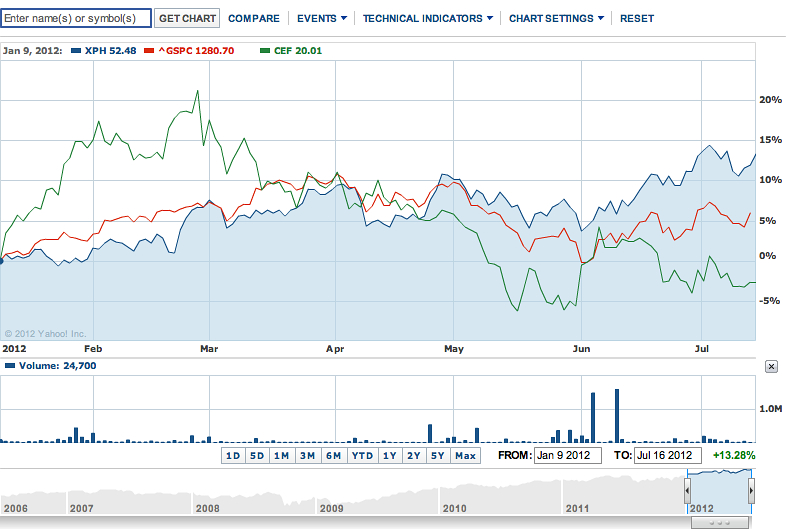Image resolution: width=786 pixels, height=531 pixels.
Task: Select the 5Y time range
Action: coord(438,455)
